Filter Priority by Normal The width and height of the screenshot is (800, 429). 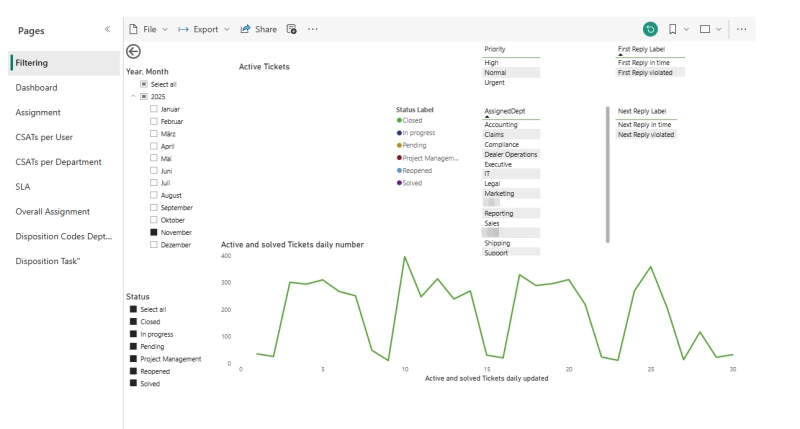(511, 72)
